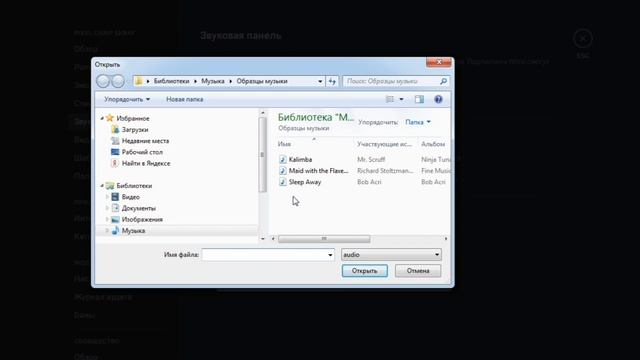Screen dimensions: 640x360
Task: Click the navigation pane scroll down arrow
Action: pos(262,239)
